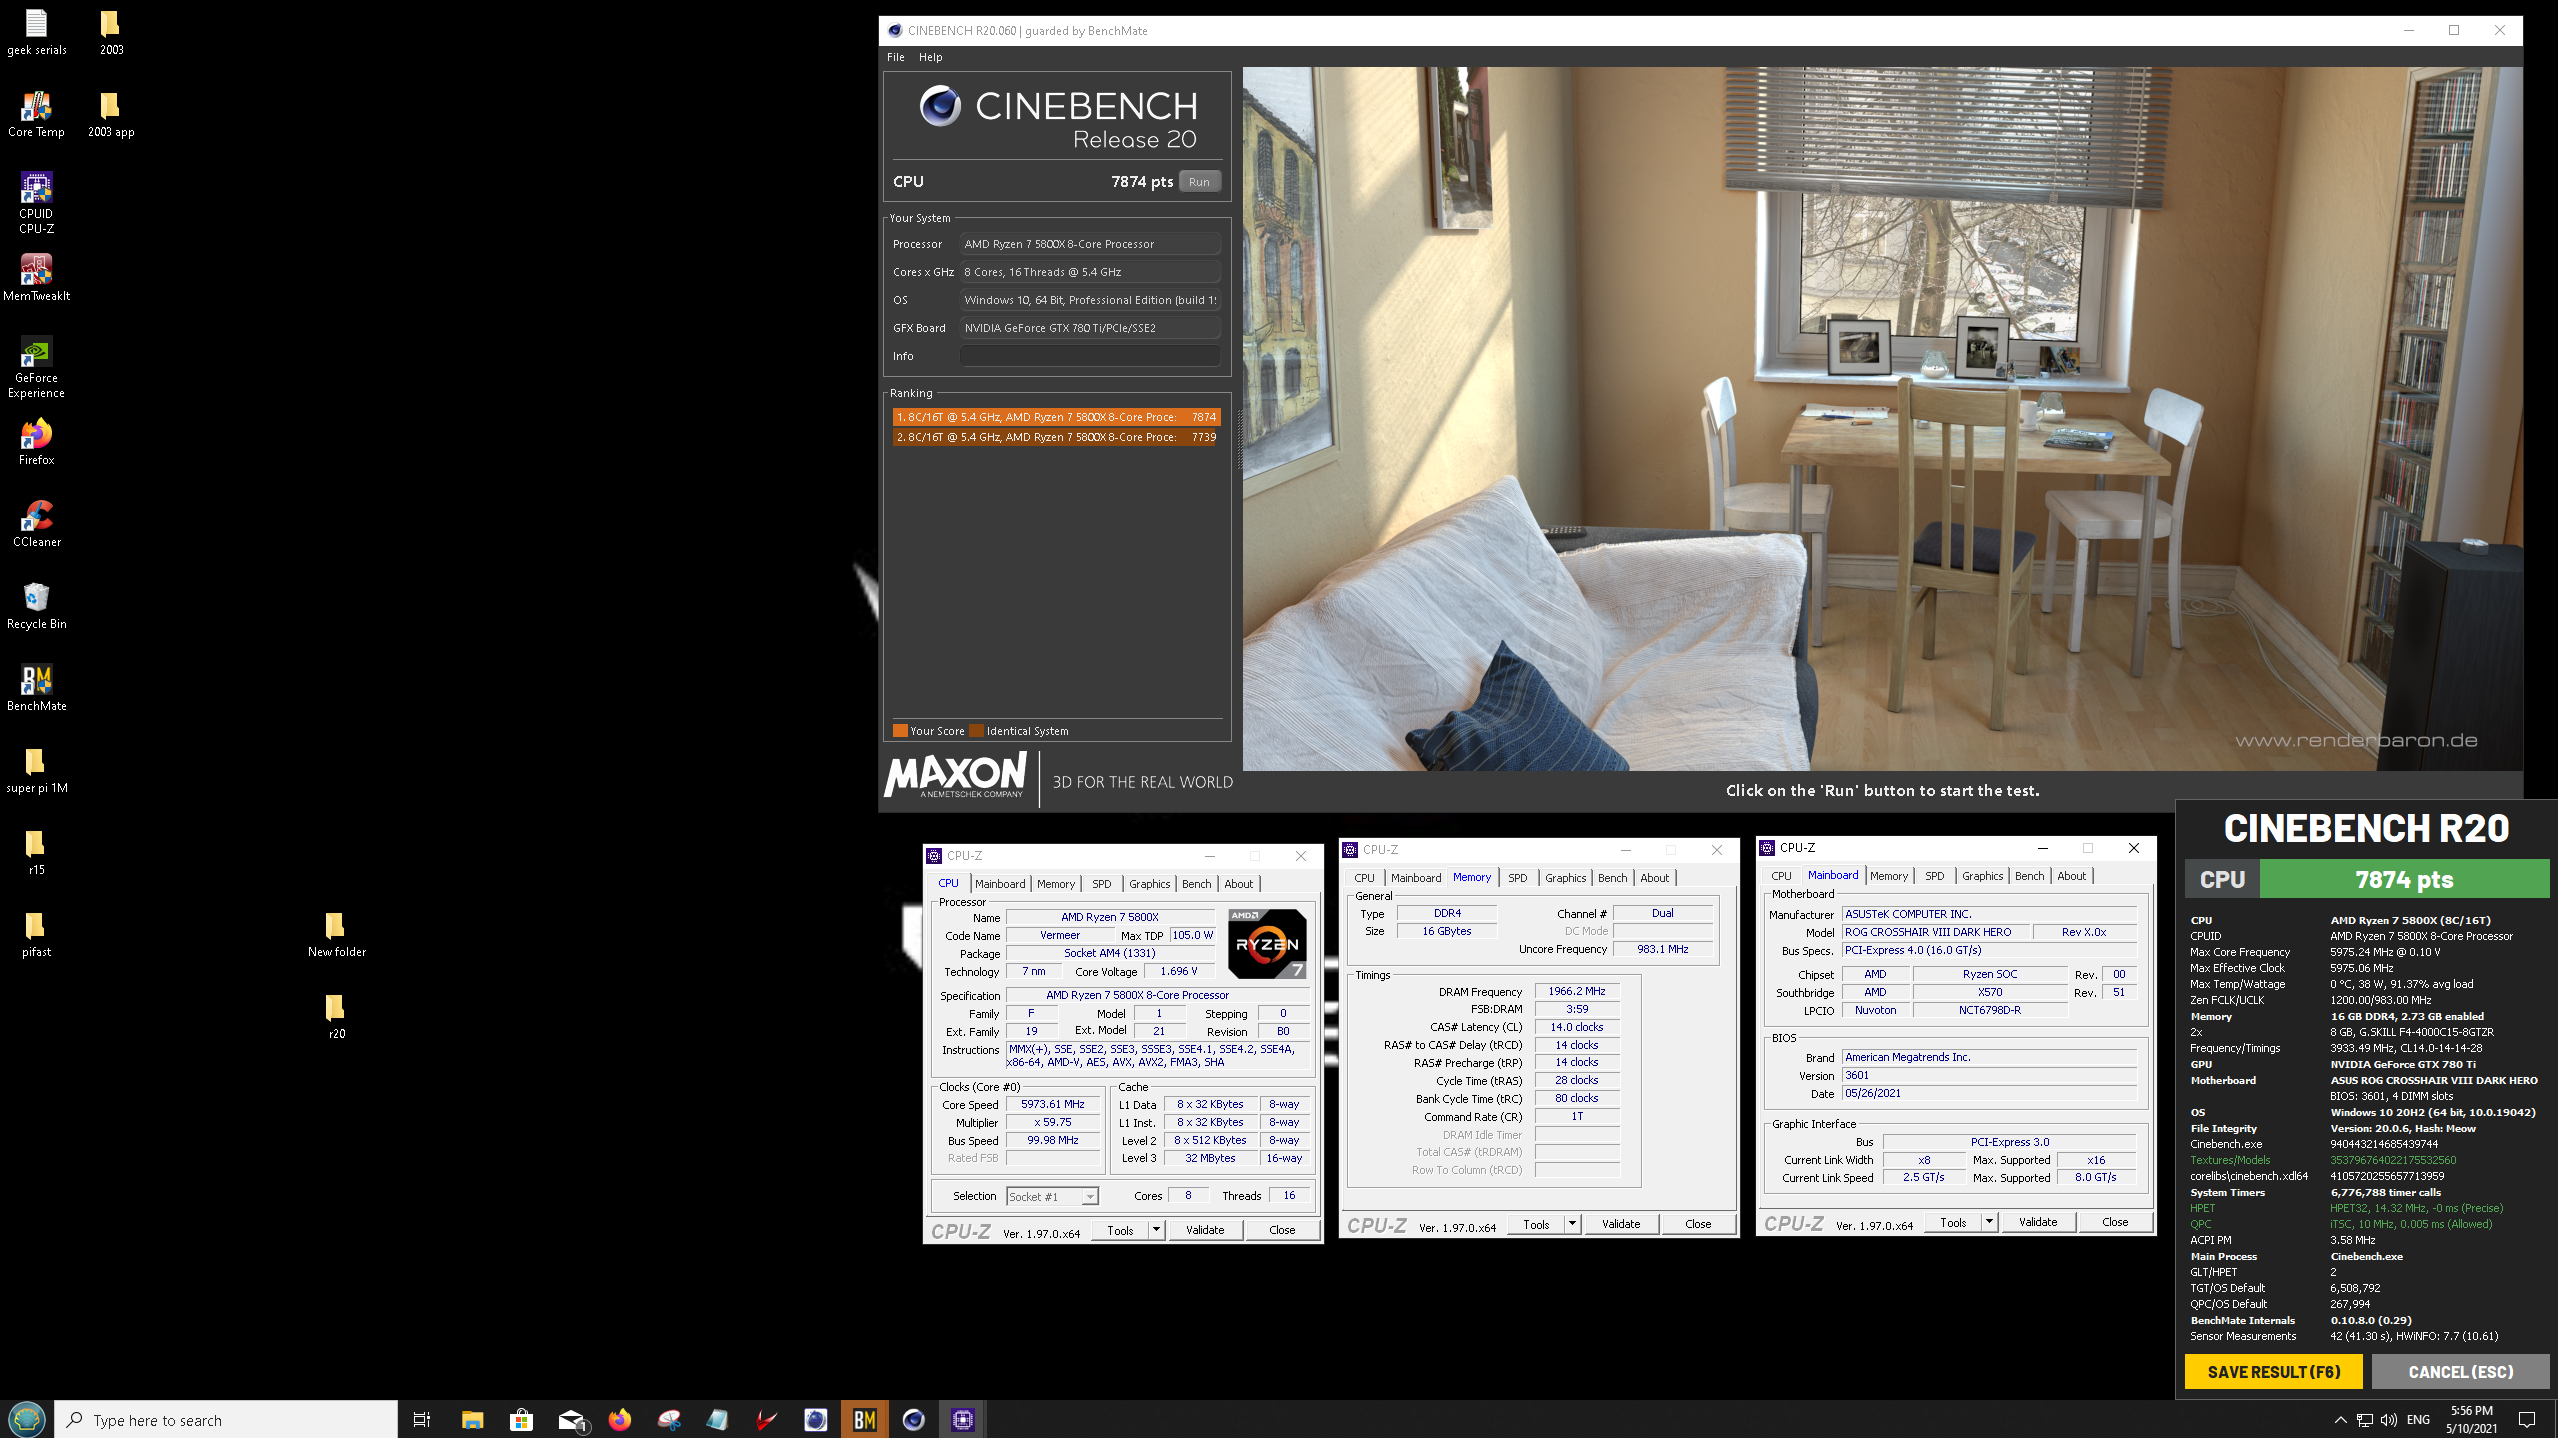Click Validate in the CPU-Z Memory window
Viewport: 2558px width, 1438px height.
pyautogui.click(x=1621, y=1224)
